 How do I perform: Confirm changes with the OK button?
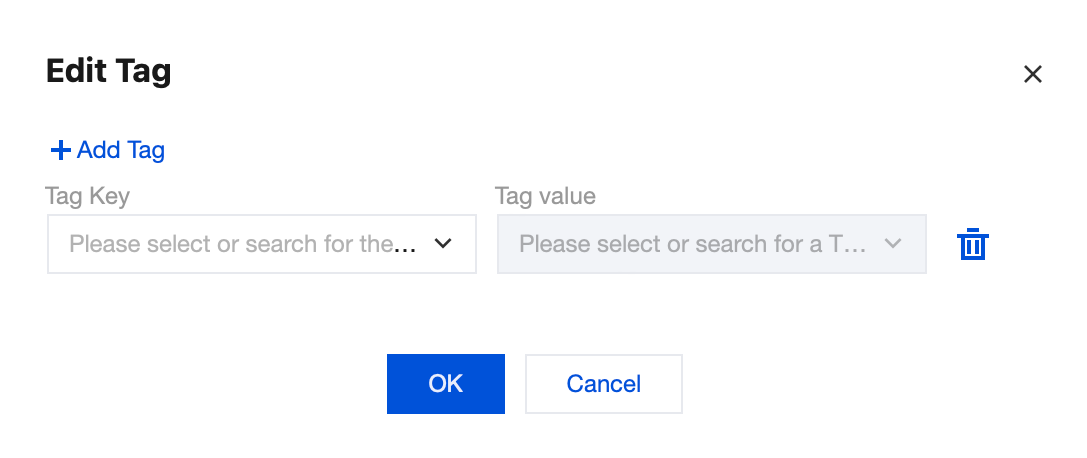tap(445, 384)
